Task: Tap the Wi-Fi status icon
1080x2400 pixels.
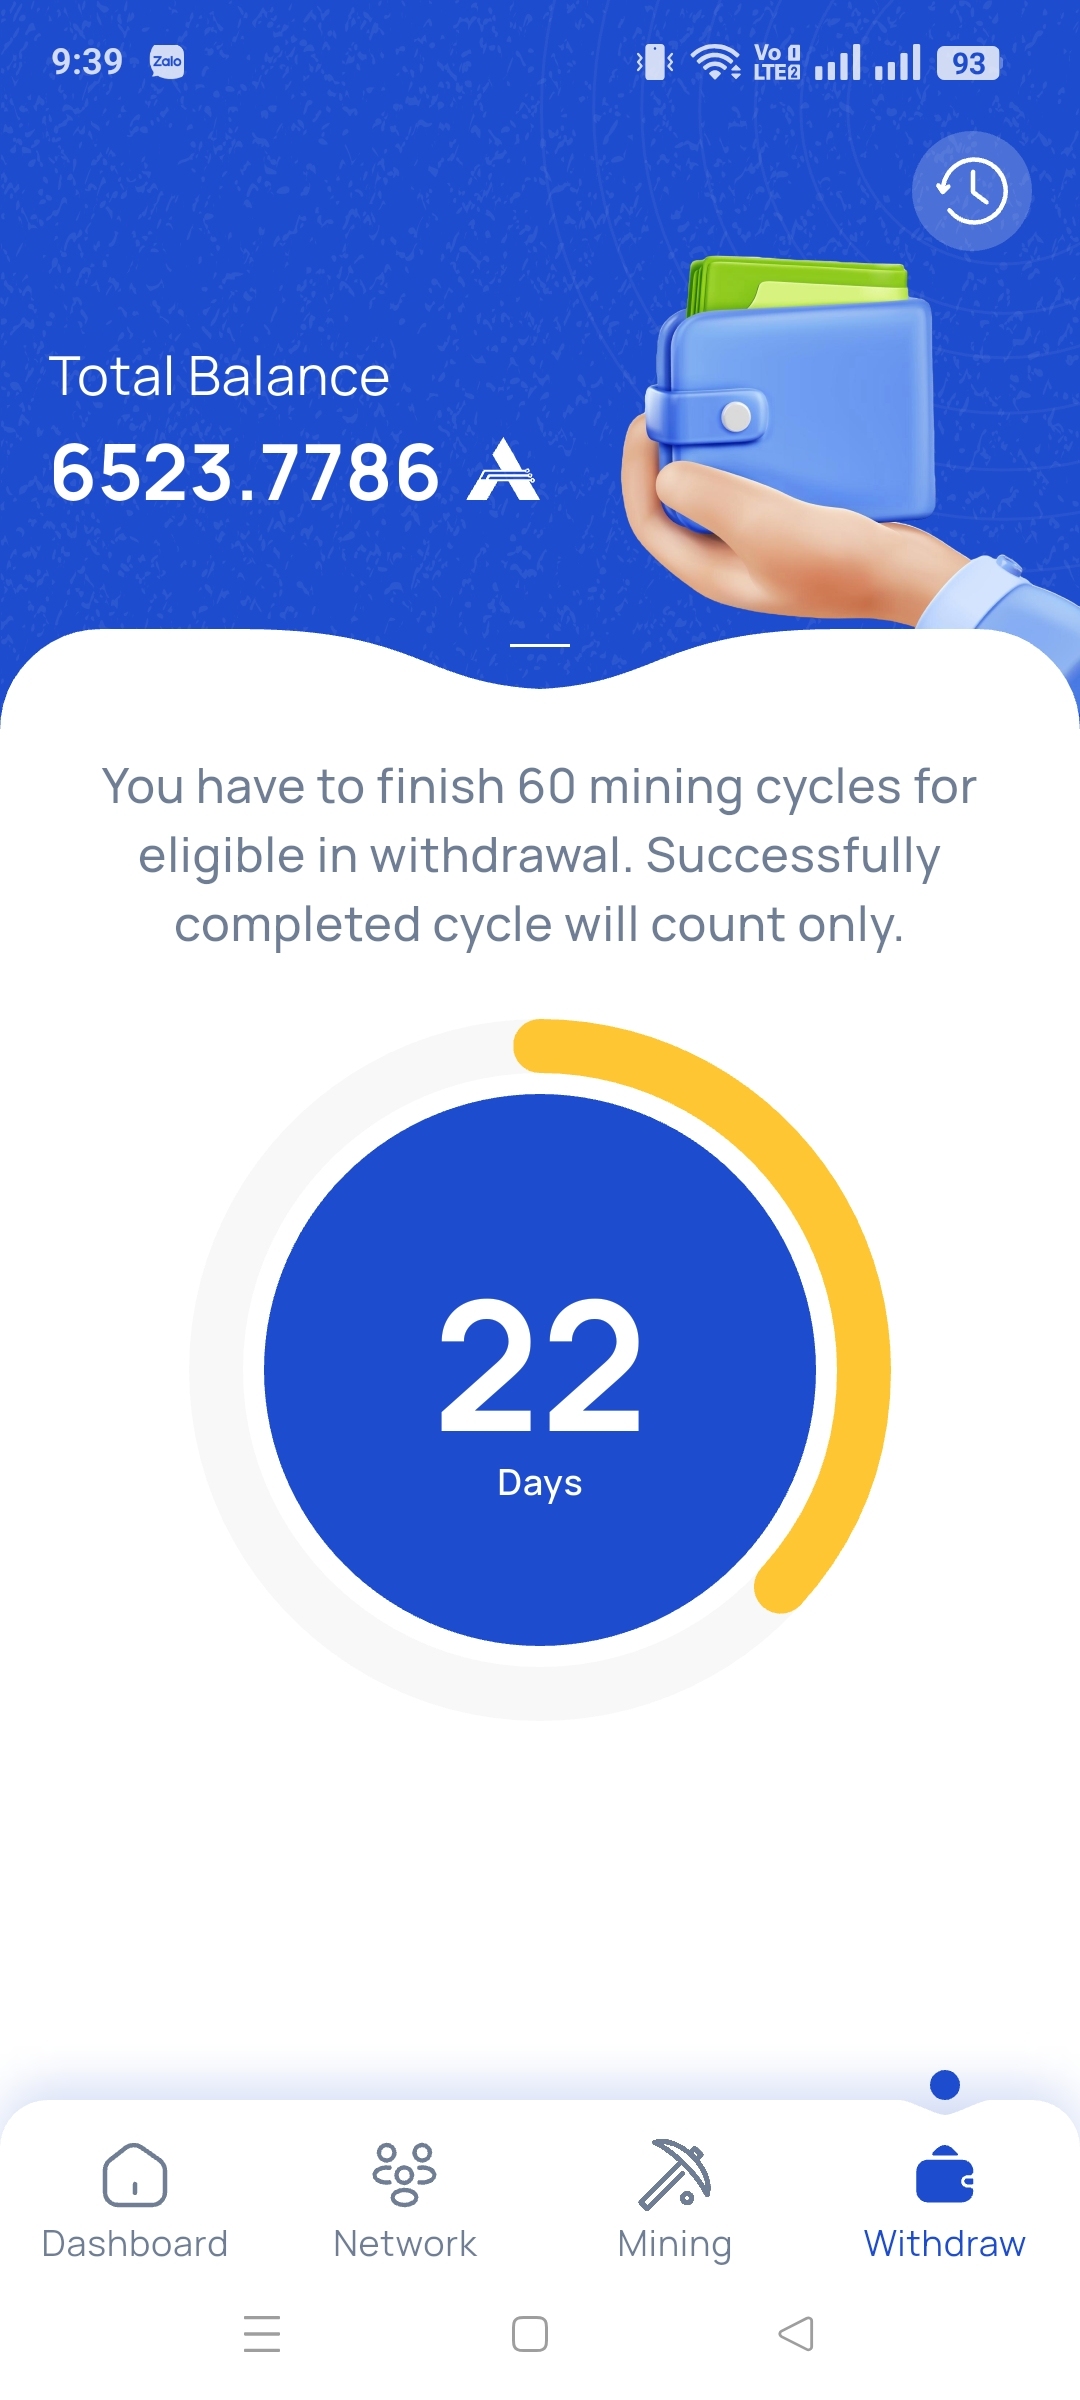Action: 716,62
